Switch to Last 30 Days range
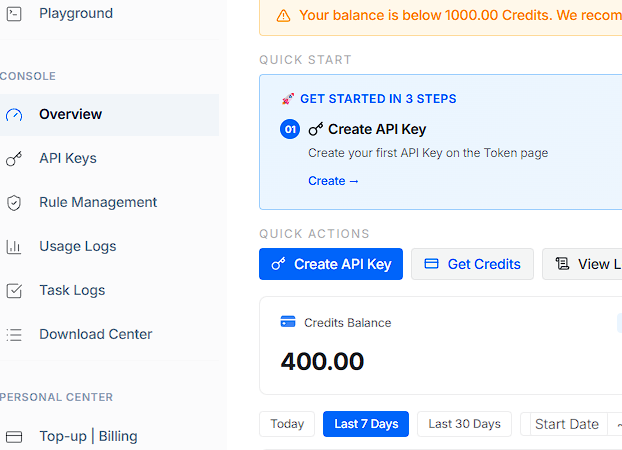The image size is (622, 450). (464, 424)
